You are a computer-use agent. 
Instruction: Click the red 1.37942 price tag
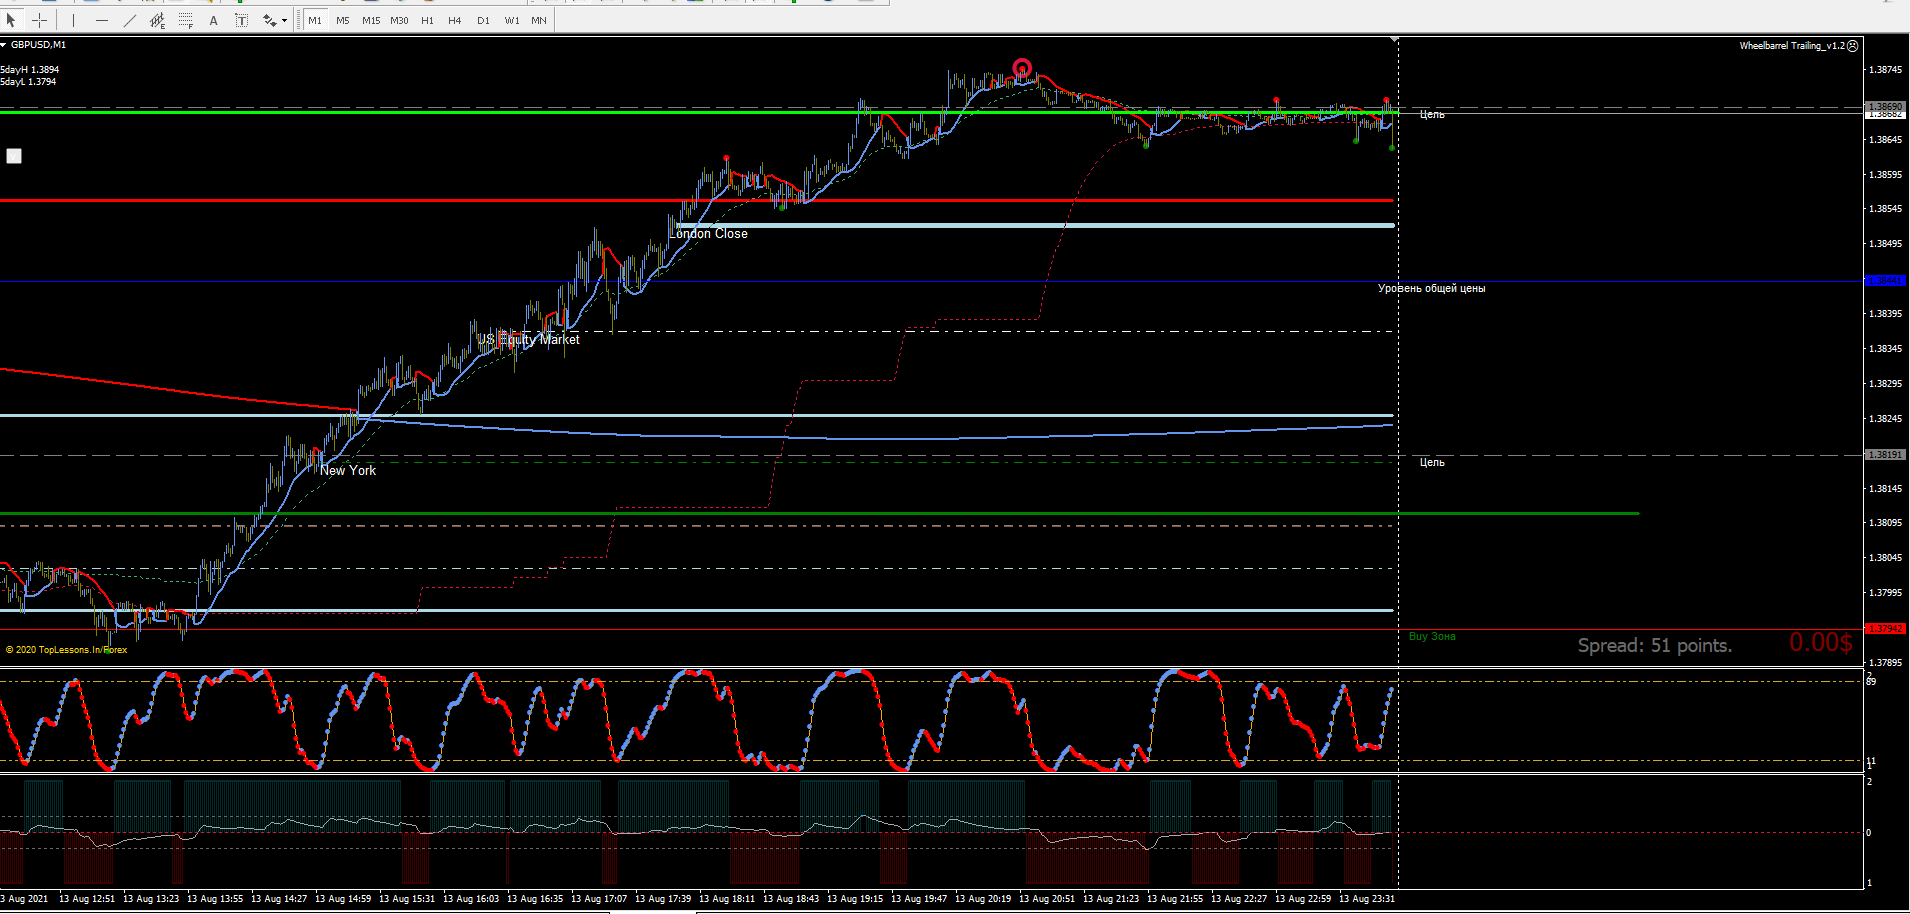1886,629
